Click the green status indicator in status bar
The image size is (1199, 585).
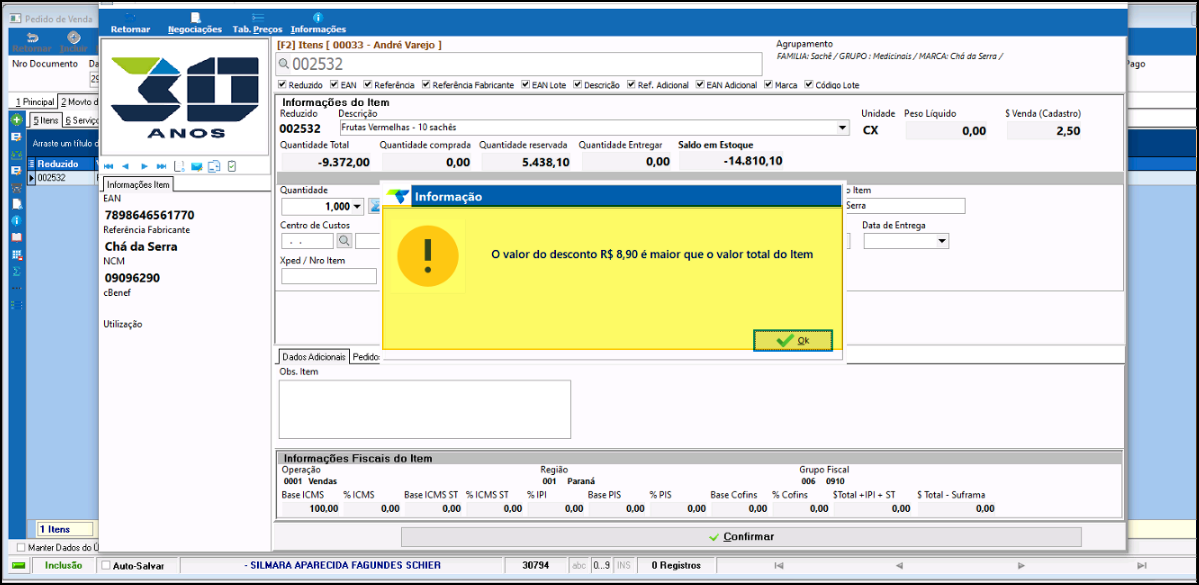(18, 566)
